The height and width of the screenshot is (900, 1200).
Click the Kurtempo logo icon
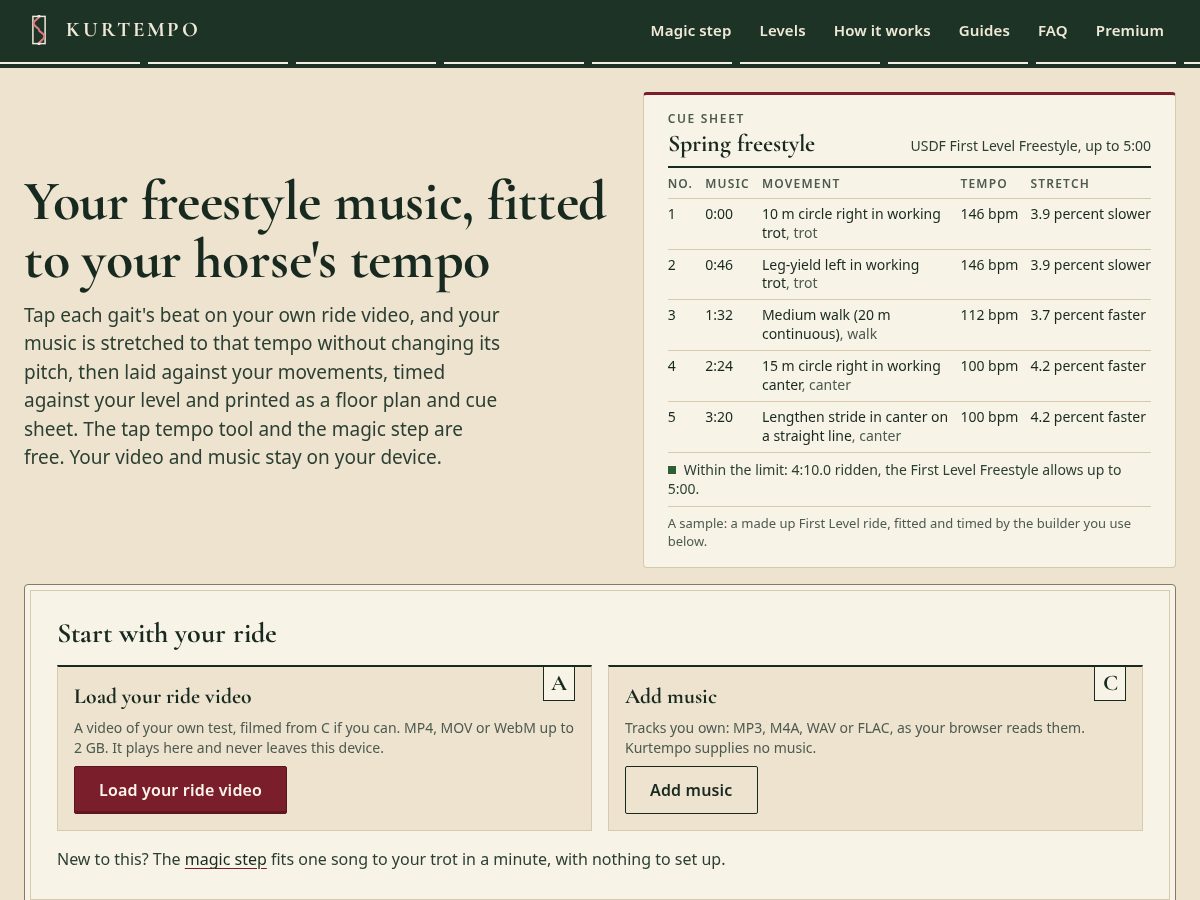[38, 30]
